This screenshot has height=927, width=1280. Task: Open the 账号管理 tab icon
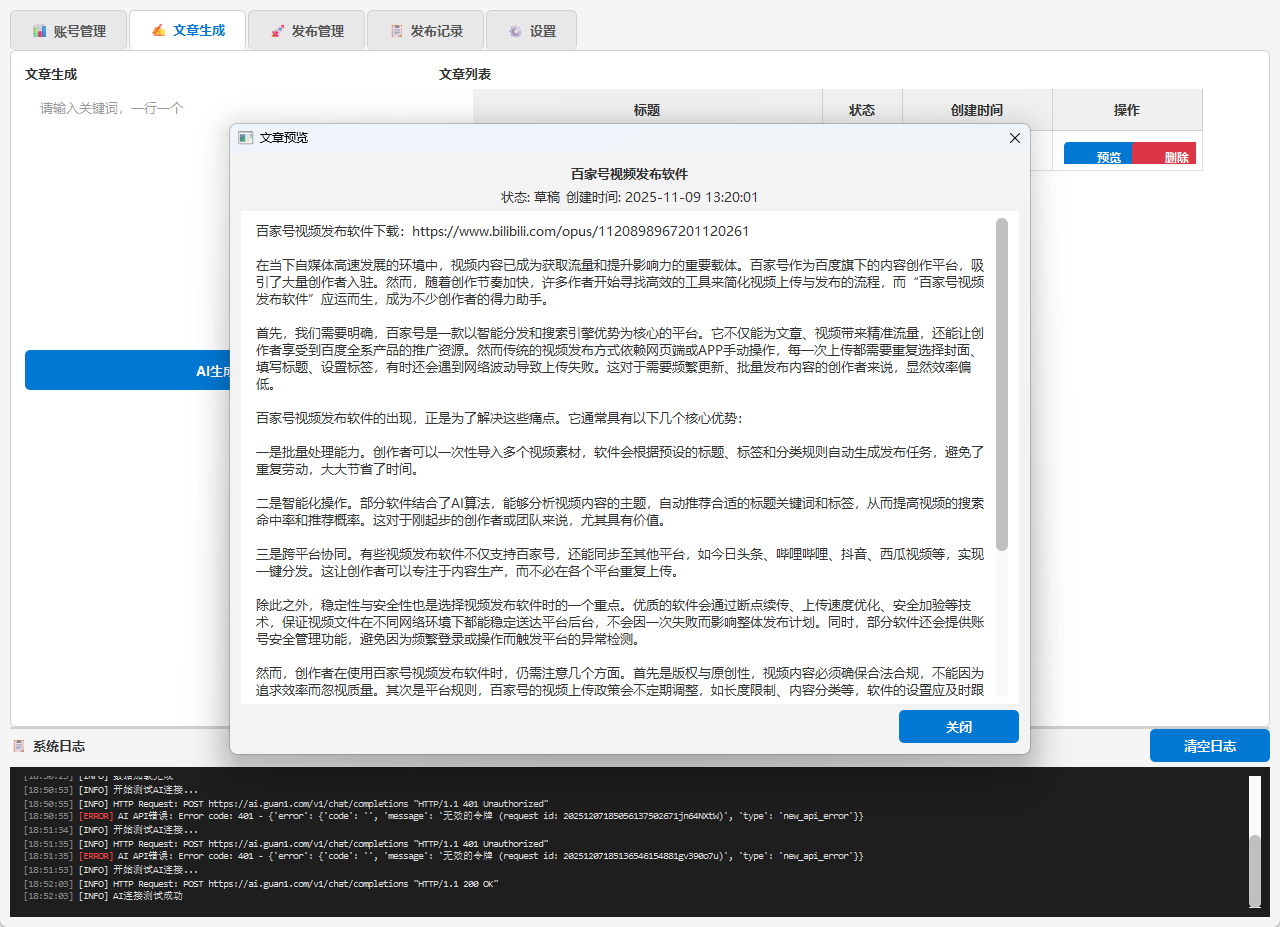tap(40, 31)
